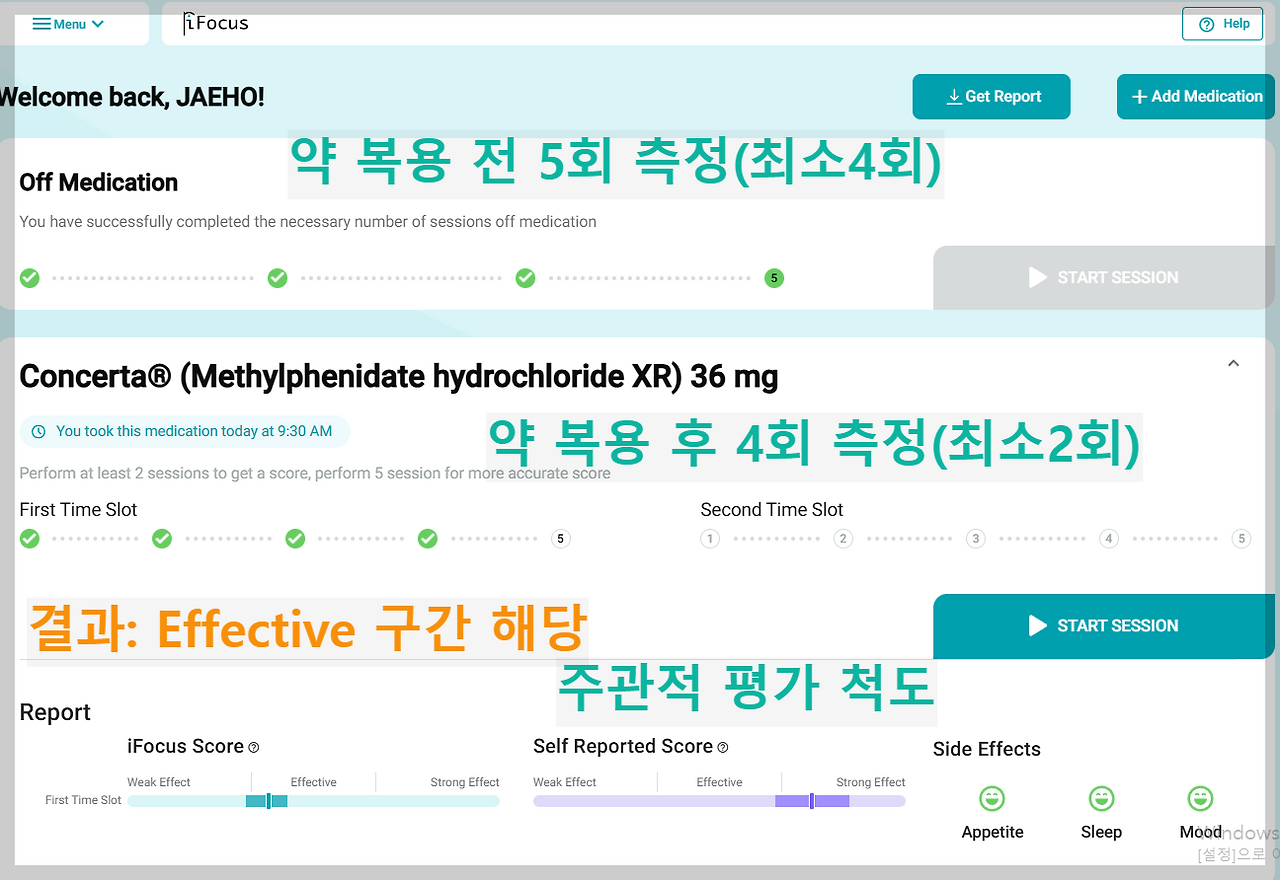Viewport: 1280px width, 880px height.
Task: Click the Mood smiley face icon
Action: 1200,799
